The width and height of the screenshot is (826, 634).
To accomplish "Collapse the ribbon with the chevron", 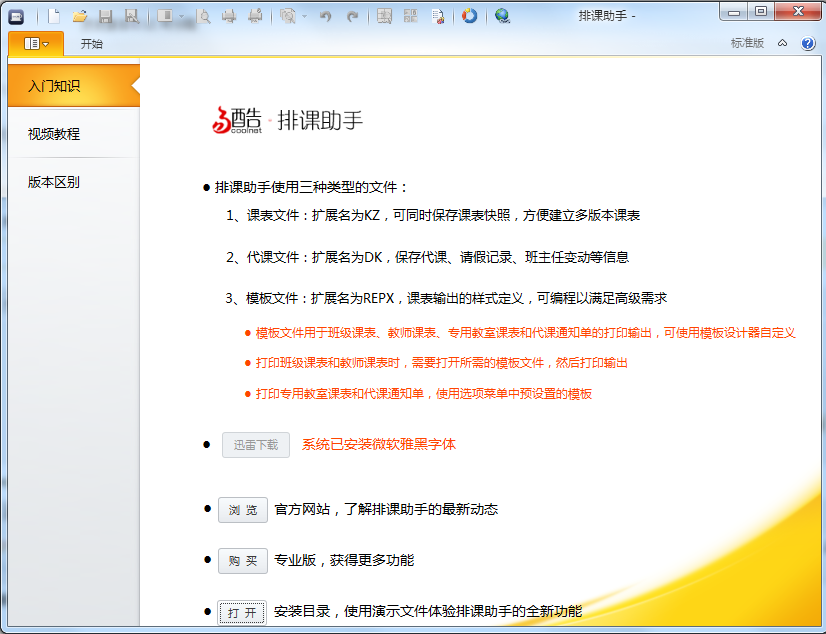I will click(x=783, y=44).
